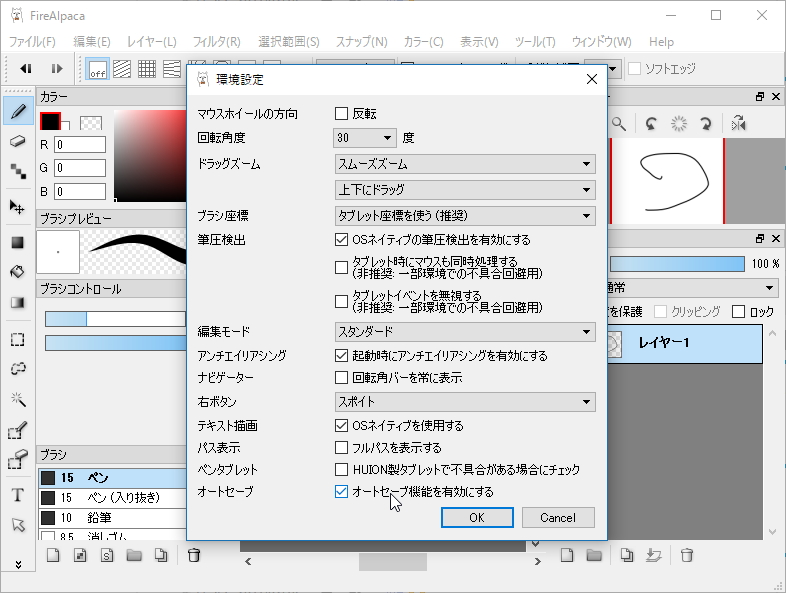Delete brush using brush panel trash icon
Viewport: 786px width, 593px height.
(x=193, y=555)
